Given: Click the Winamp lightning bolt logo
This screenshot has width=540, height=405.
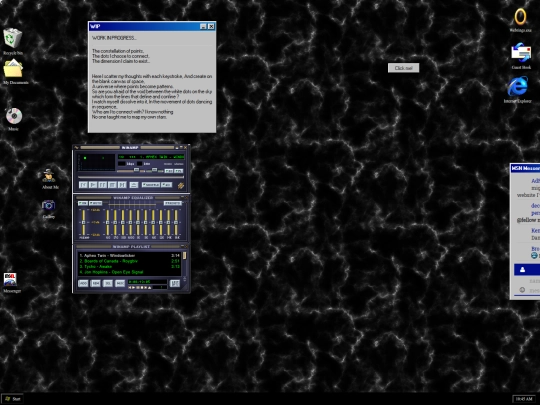Looking at the screenshot, I should click(181, 186).
